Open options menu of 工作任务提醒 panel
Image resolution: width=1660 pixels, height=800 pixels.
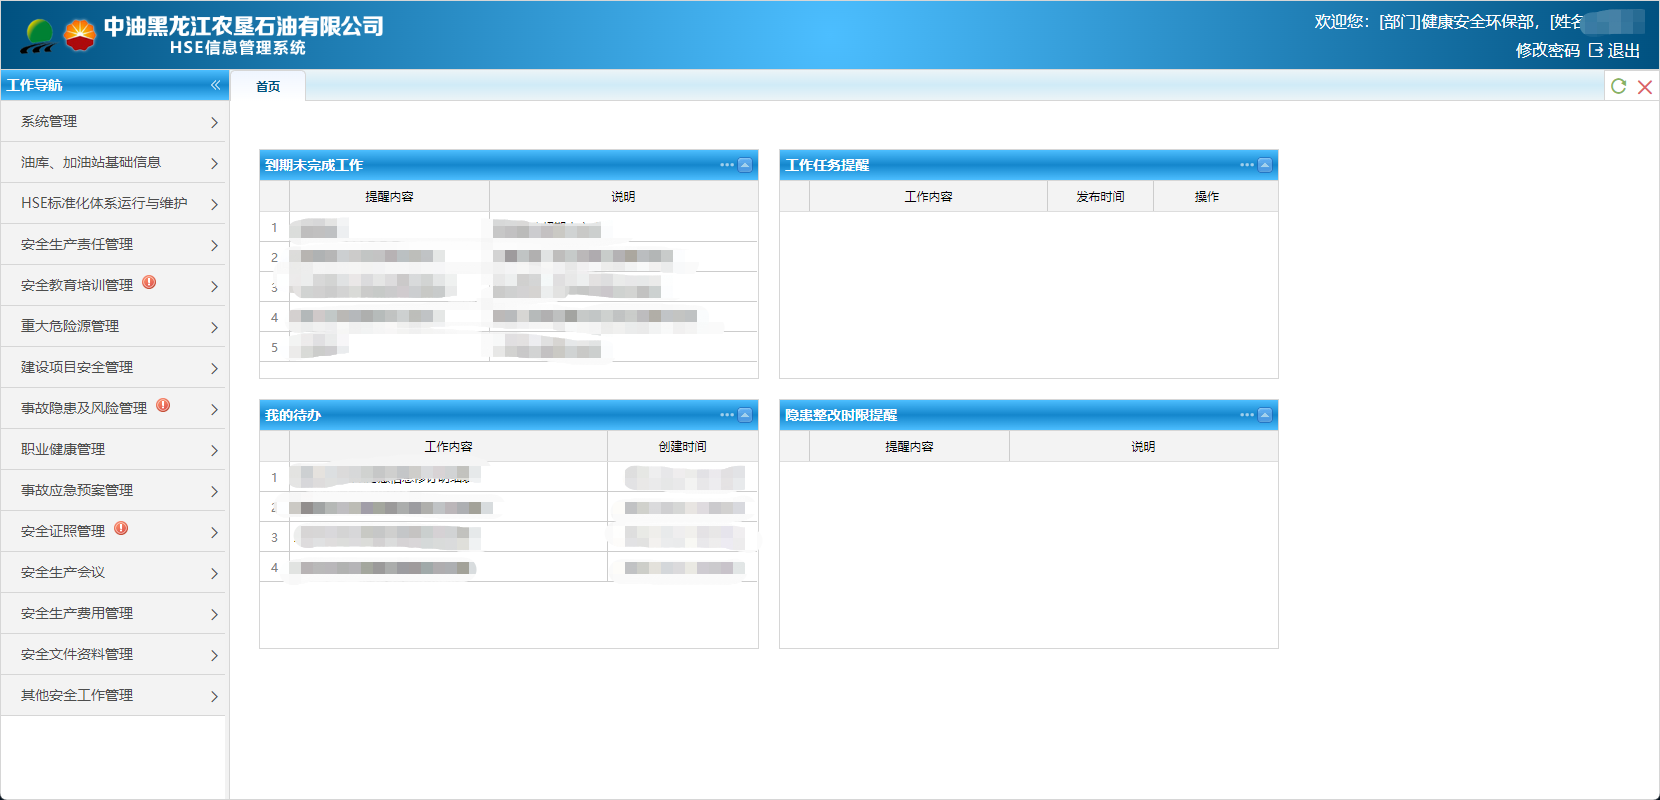(x=1247, y=165)
